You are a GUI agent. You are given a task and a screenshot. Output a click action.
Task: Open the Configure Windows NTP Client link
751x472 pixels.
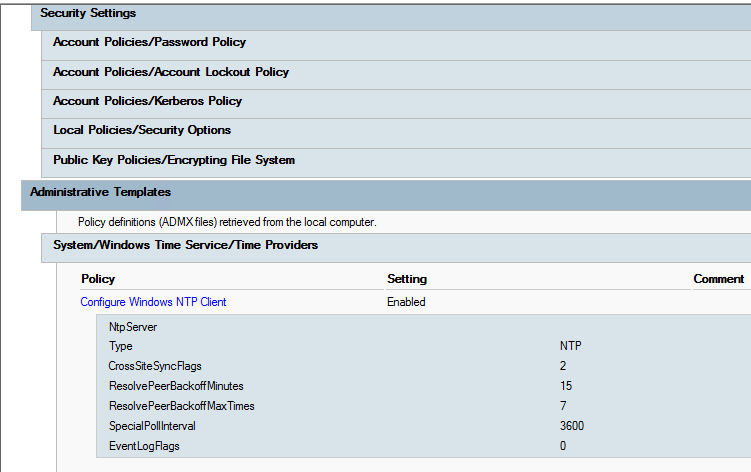pos(160,302)
